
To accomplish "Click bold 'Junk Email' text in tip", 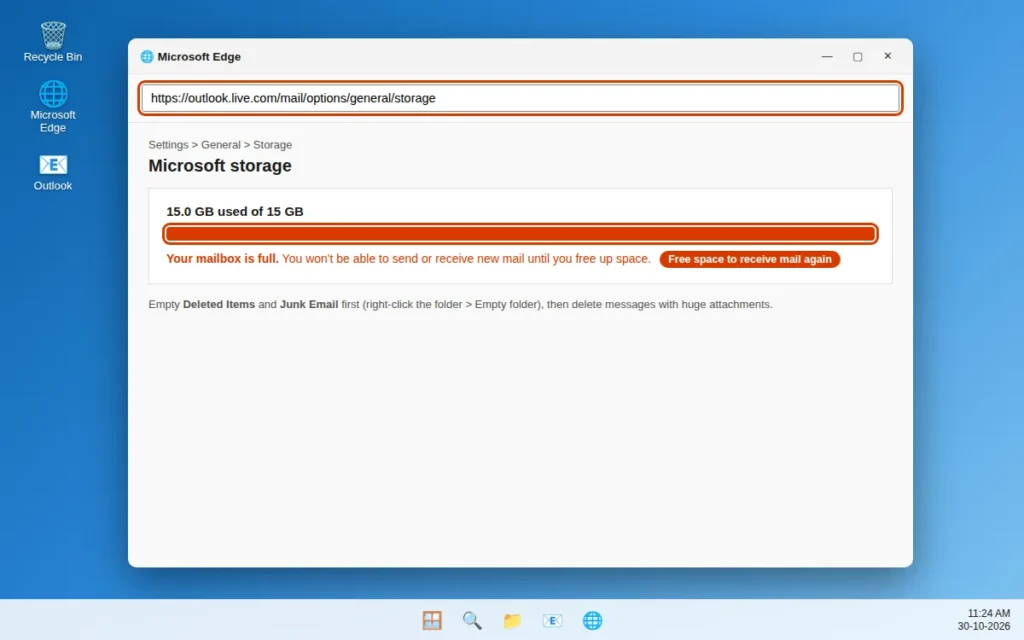I will (x=309, y=304).
